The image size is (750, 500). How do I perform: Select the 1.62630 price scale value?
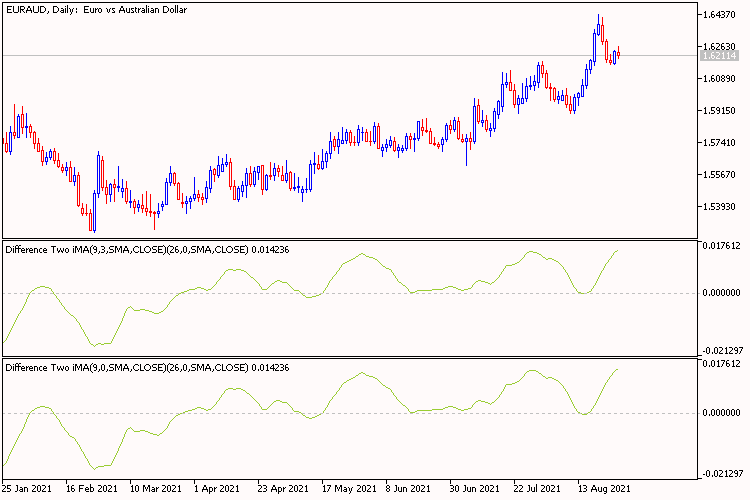[719, 46]
